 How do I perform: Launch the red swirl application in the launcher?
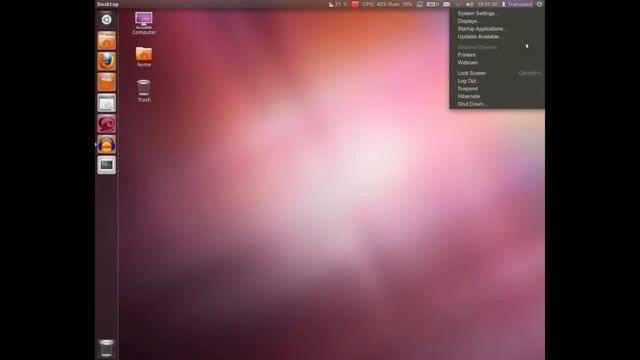coord(107,124)
